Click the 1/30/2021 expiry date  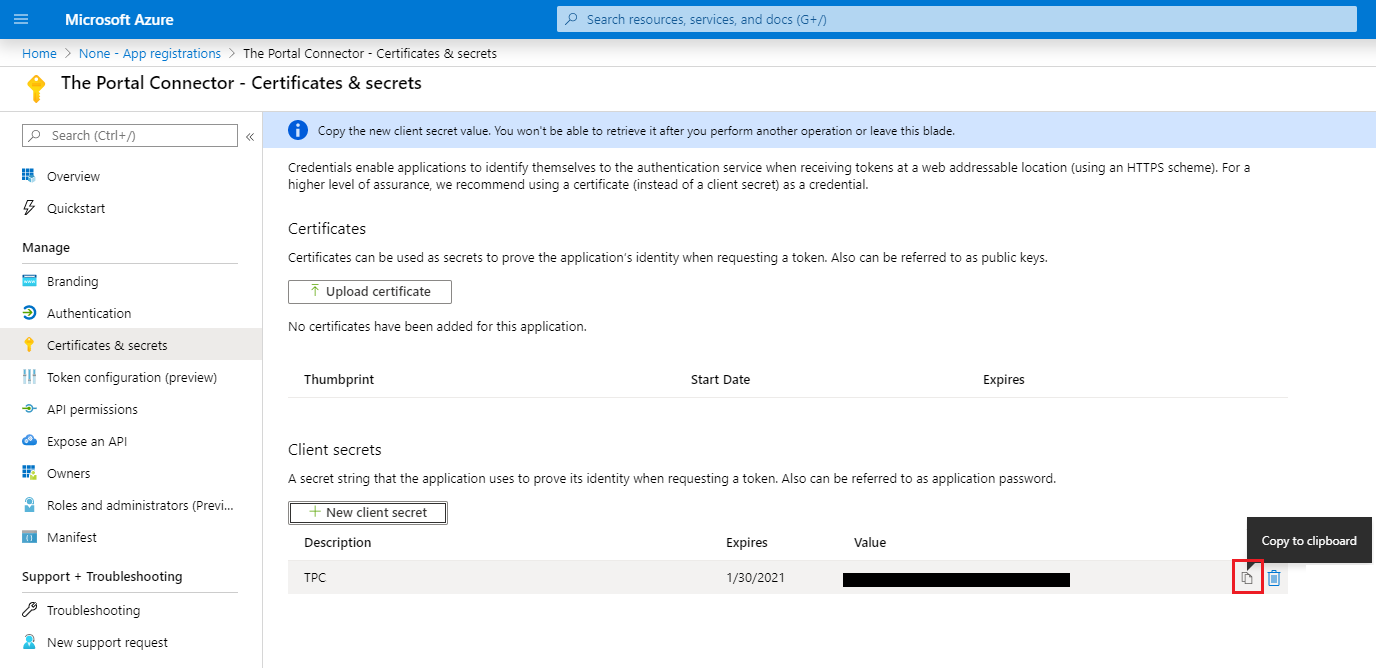pyautogui.click(x=755, y=578)
